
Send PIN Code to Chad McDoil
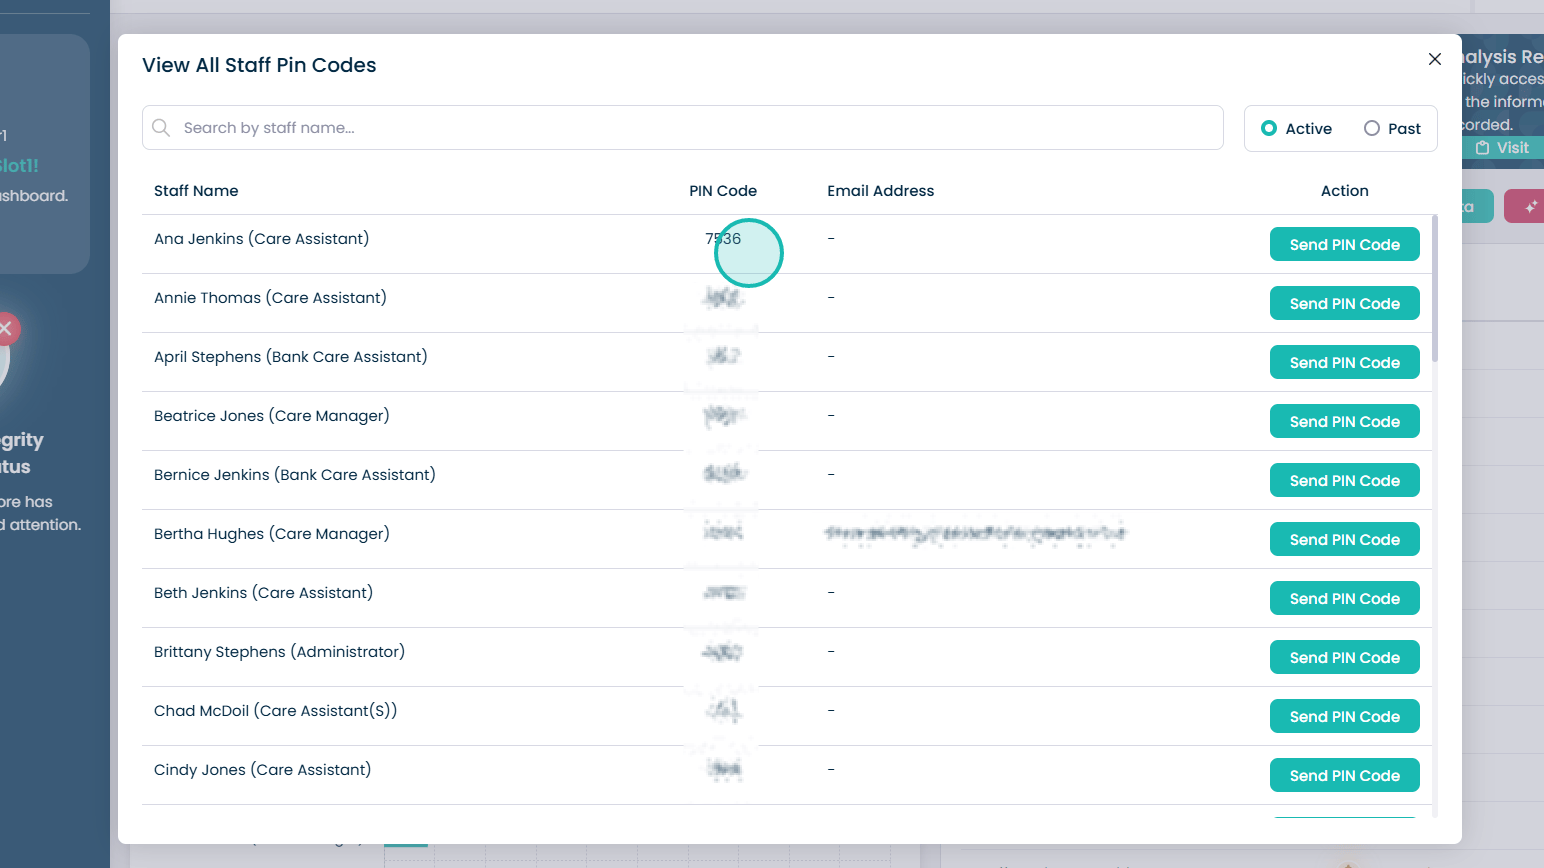1344,716
